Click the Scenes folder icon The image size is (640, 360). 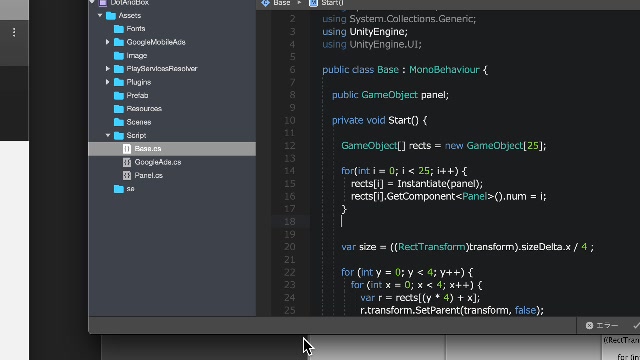coord(119,122)
